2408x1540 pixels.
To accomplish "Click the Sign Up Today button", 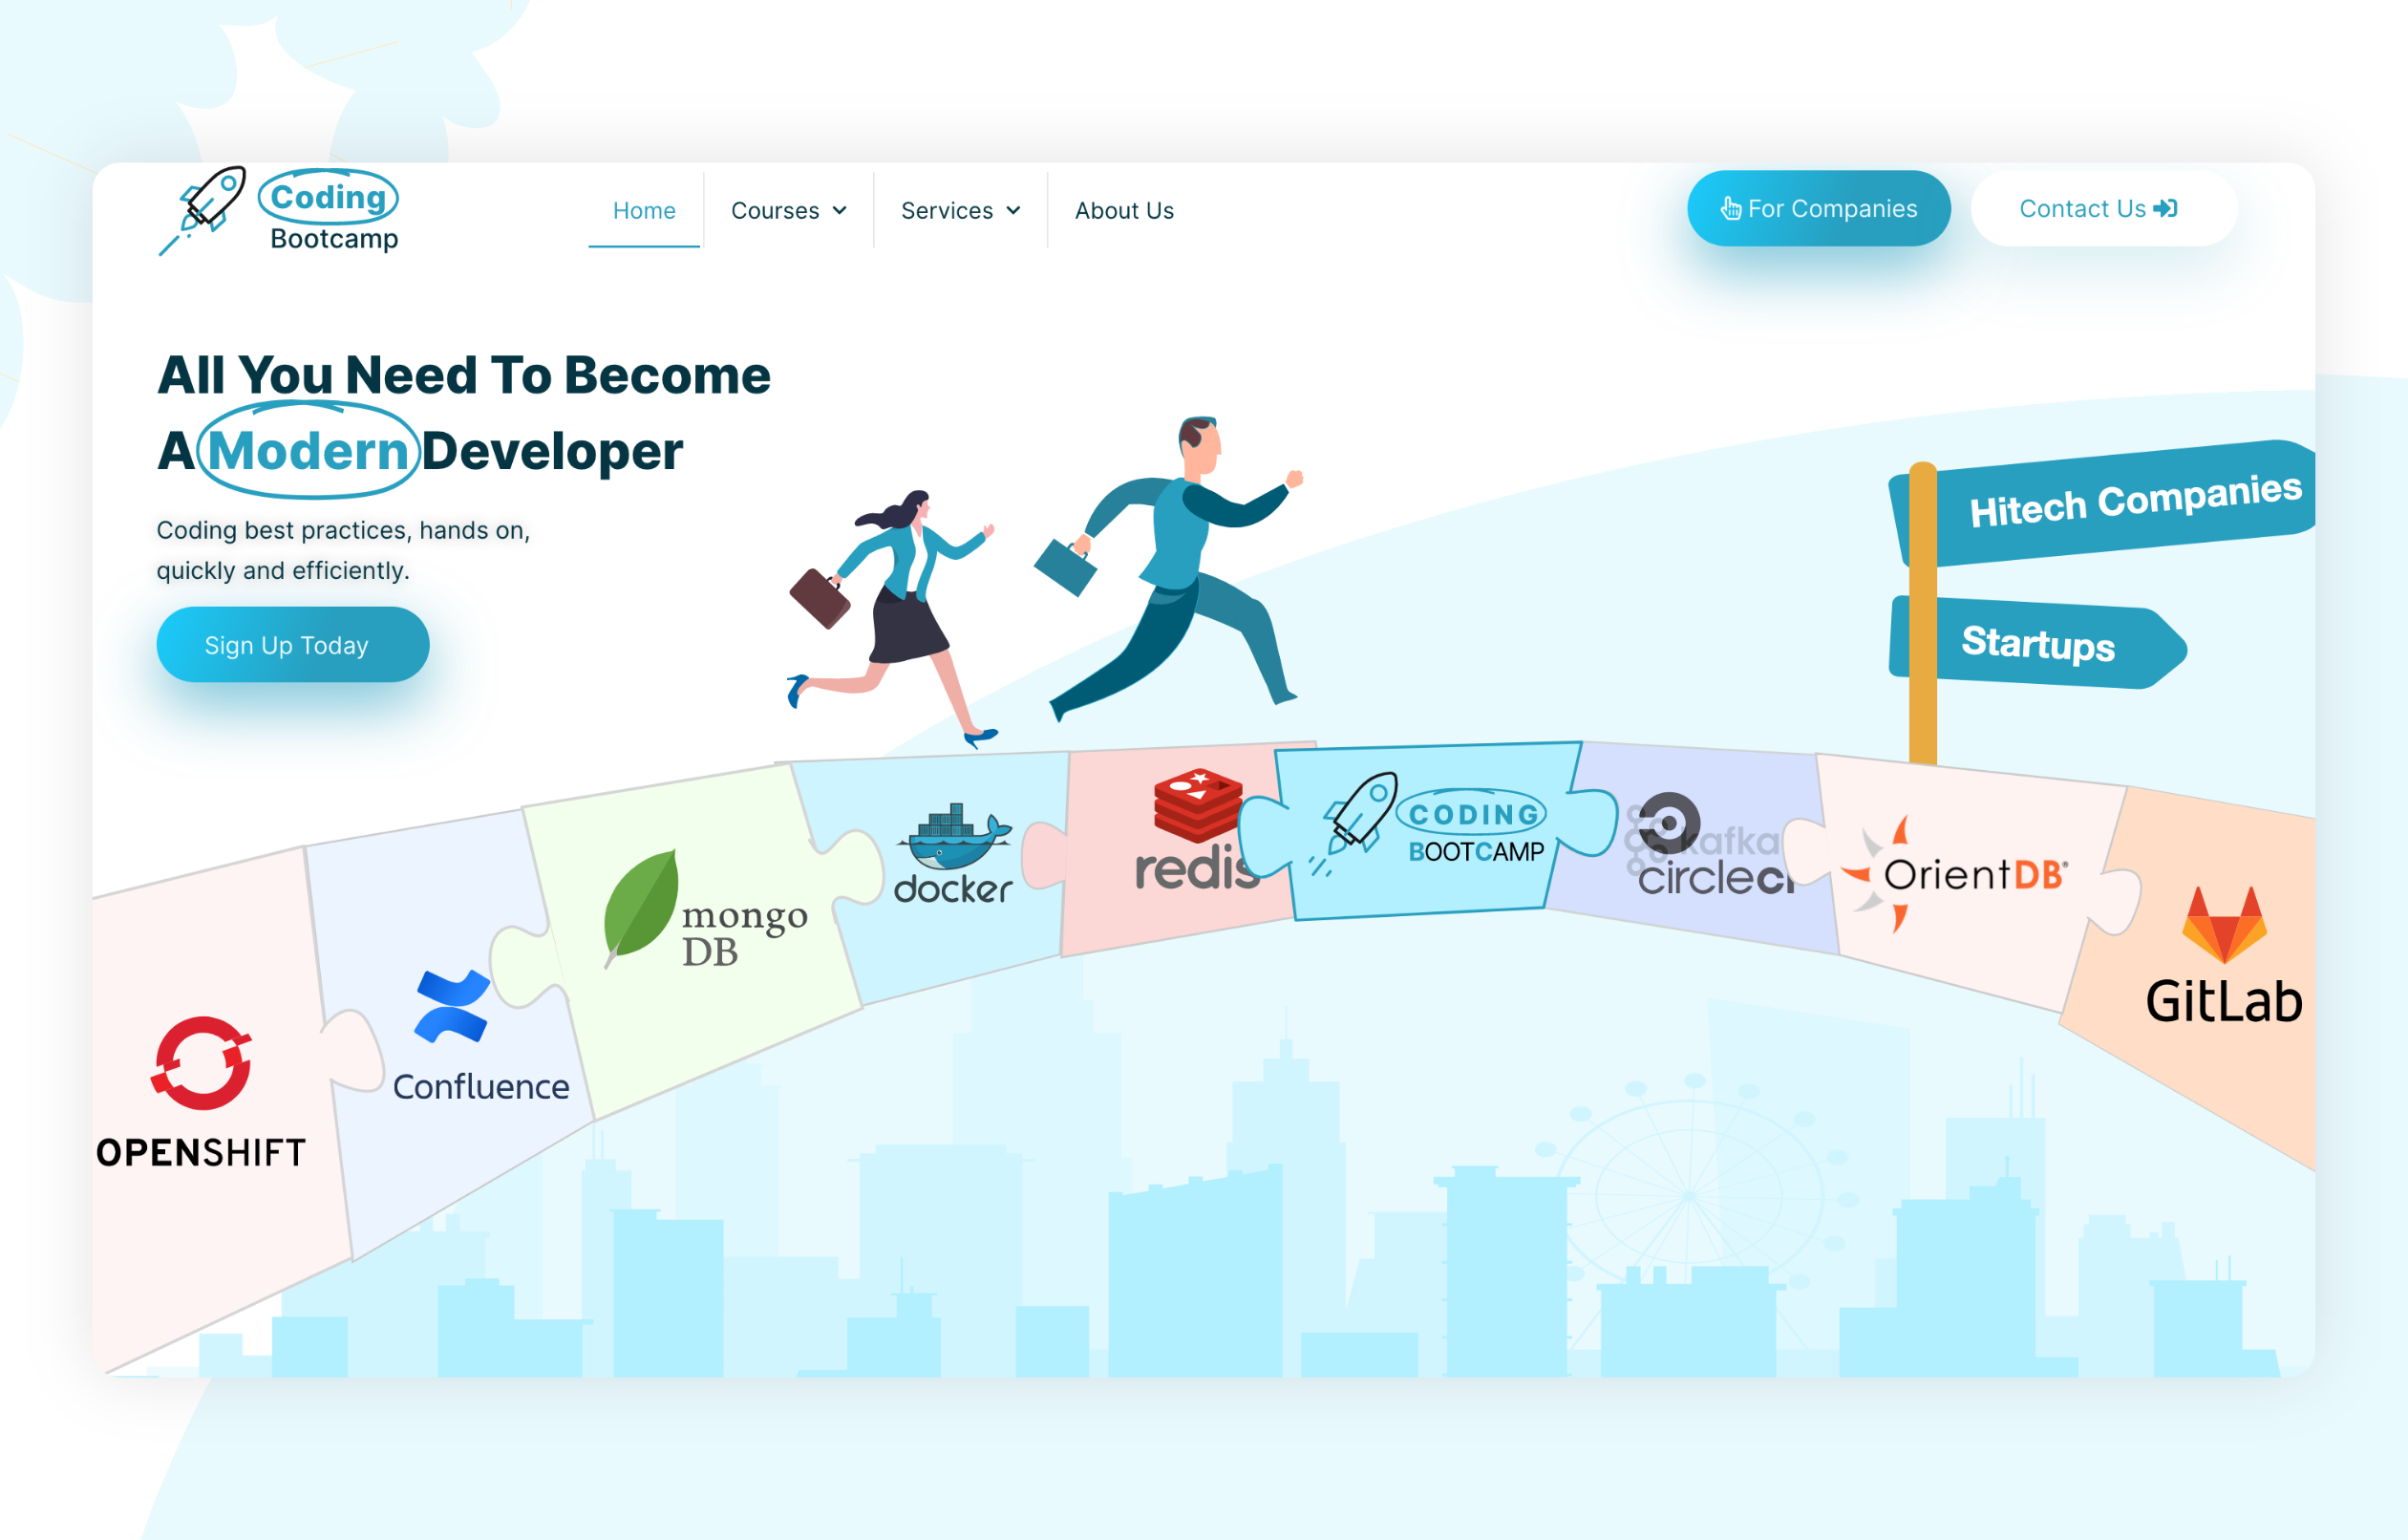I will click(292, 645).
